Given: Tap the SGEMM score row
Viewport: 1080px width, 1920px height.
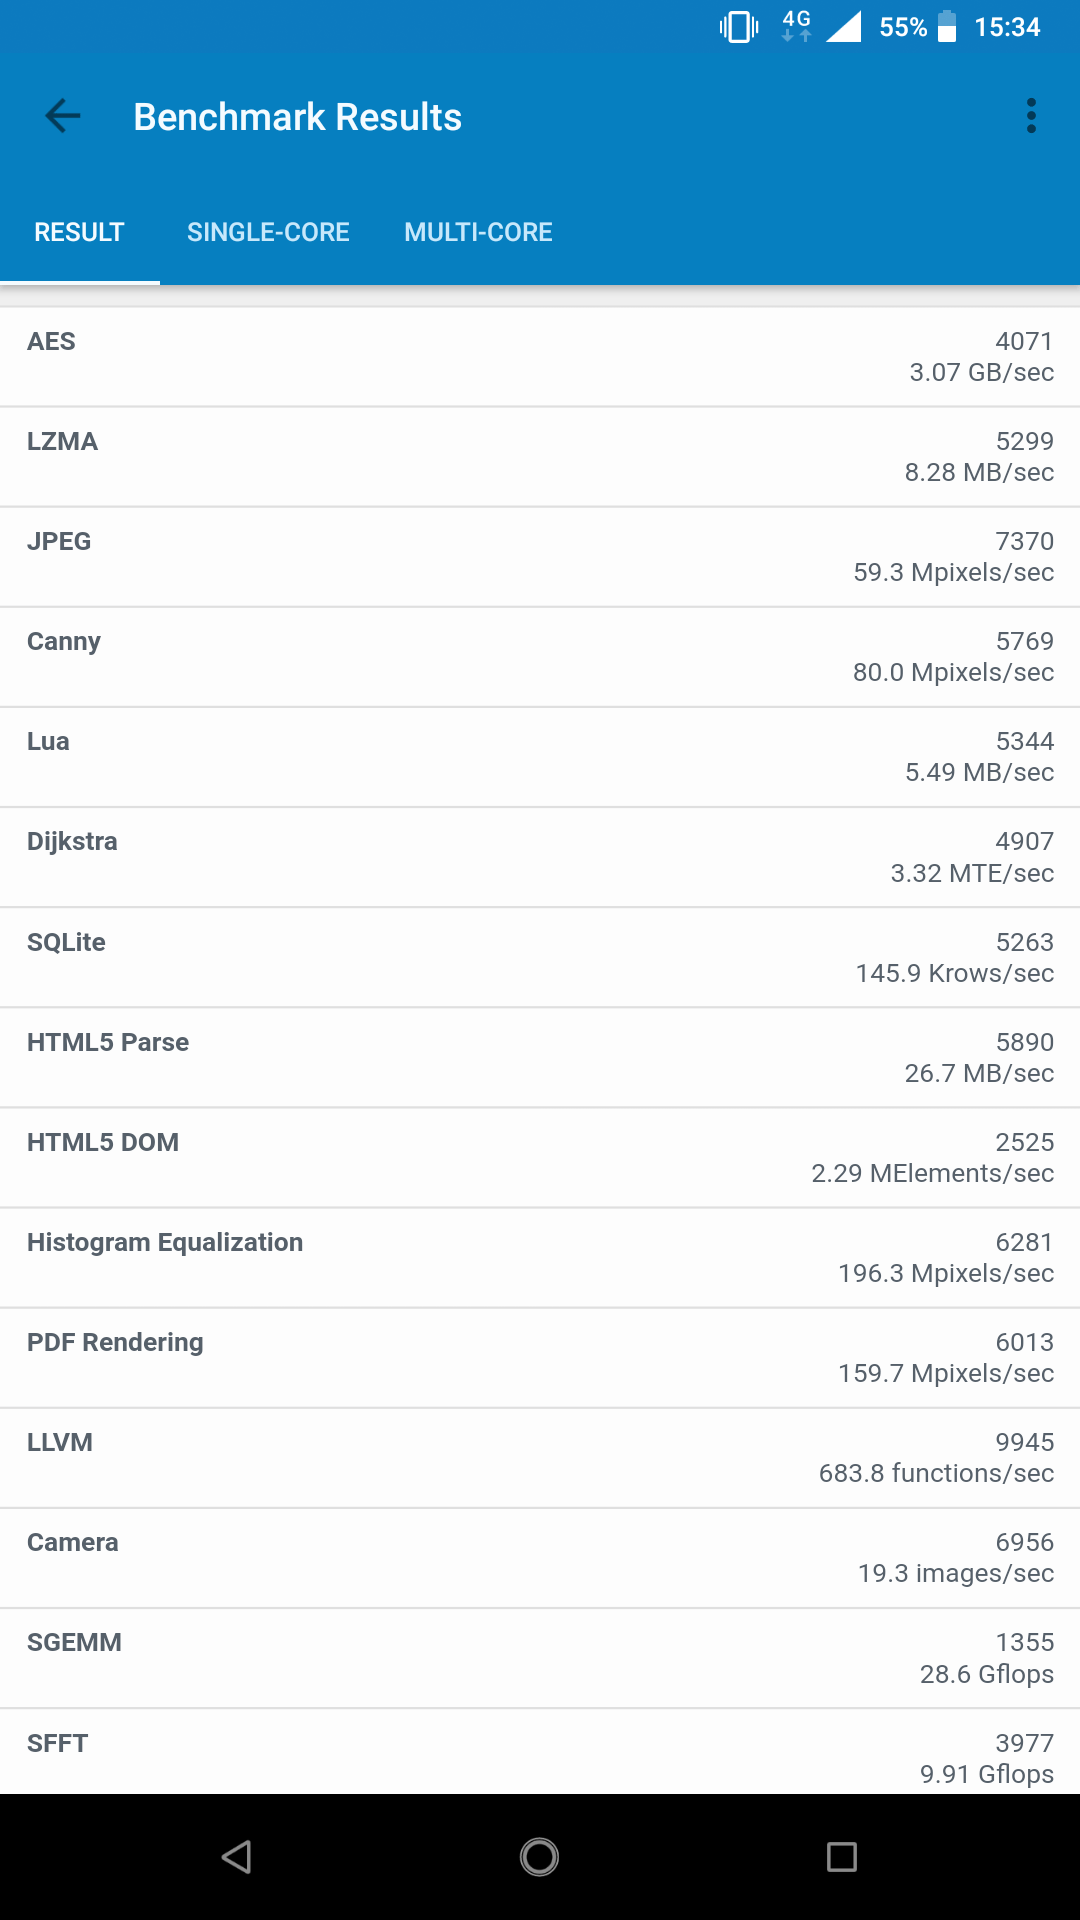Looking at the screenshot, I should click(540, 1658).
